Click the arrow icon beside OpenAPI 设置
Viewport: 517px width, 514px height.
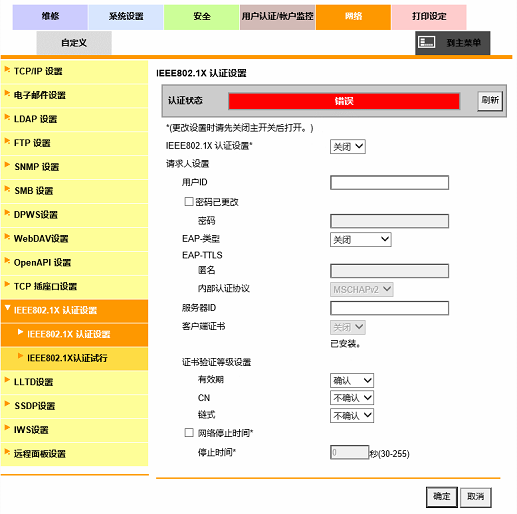pos(7,261)
